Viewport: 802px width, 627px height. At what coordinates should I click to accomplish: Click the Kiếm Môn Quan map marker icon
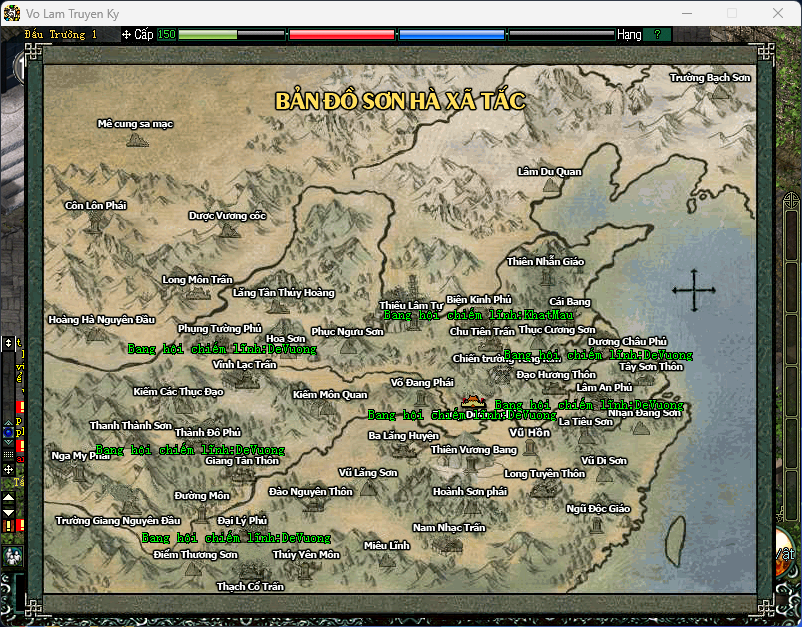tap(327, 408)
